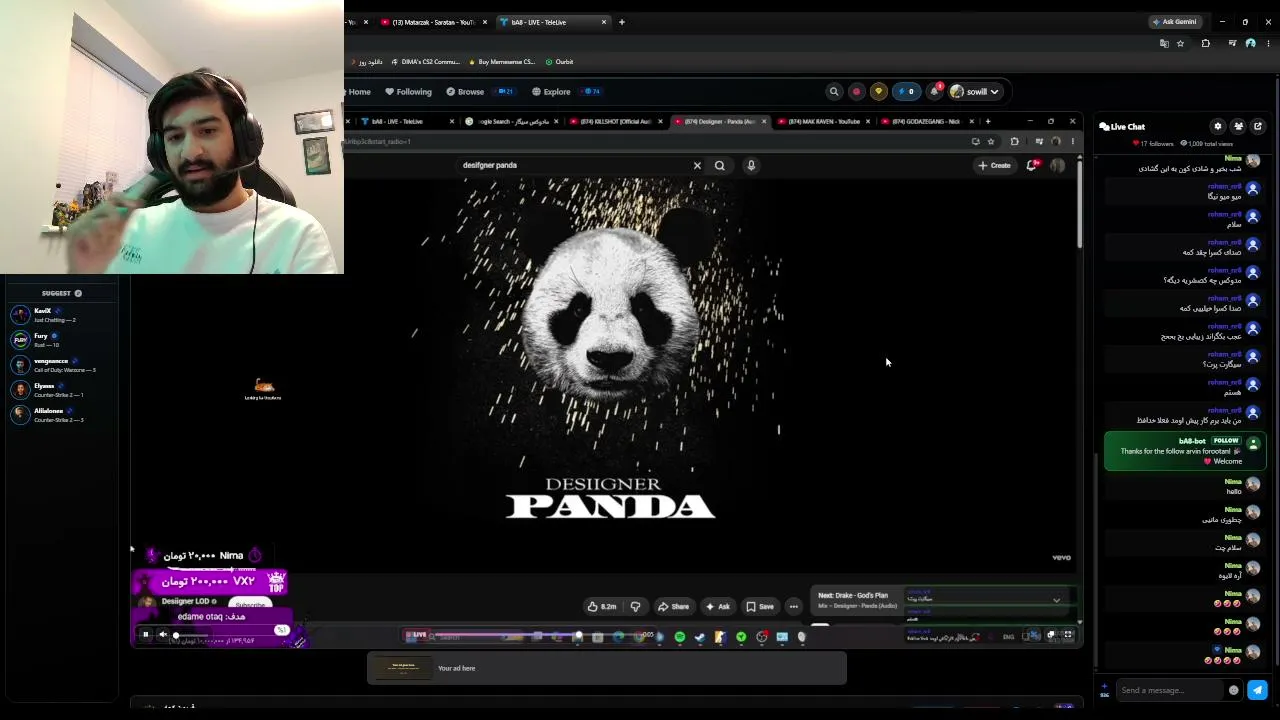The image size is (1280, 720).
Task: Open the stream viewers count badge next to Browse
Action: coord(506,92)
